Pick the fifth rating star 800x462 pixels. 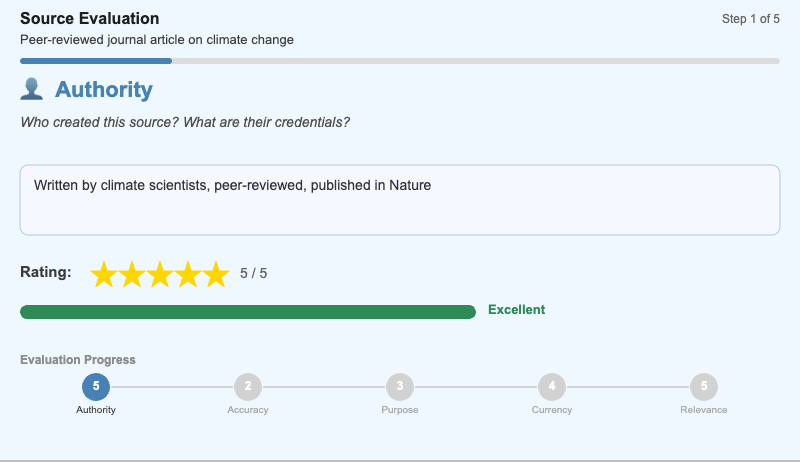(216, 274)
